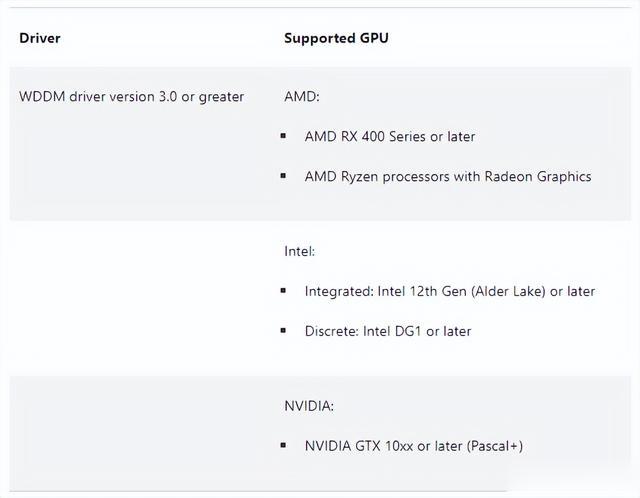Click the word greater in driver cell
Viewport: 640px width, 498px height.
click(221, 97)
